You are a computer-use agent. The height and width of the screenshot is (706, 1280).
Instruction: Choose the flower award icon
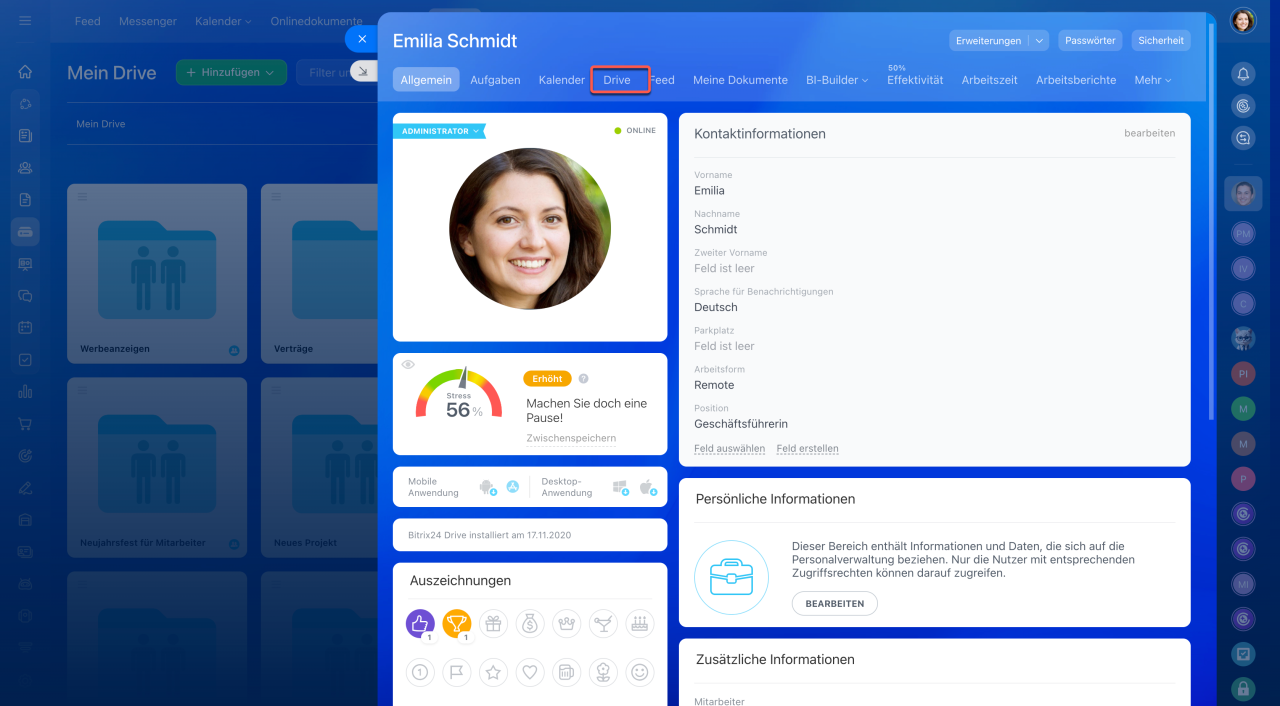pyautogui.click(x=603, y=672)
